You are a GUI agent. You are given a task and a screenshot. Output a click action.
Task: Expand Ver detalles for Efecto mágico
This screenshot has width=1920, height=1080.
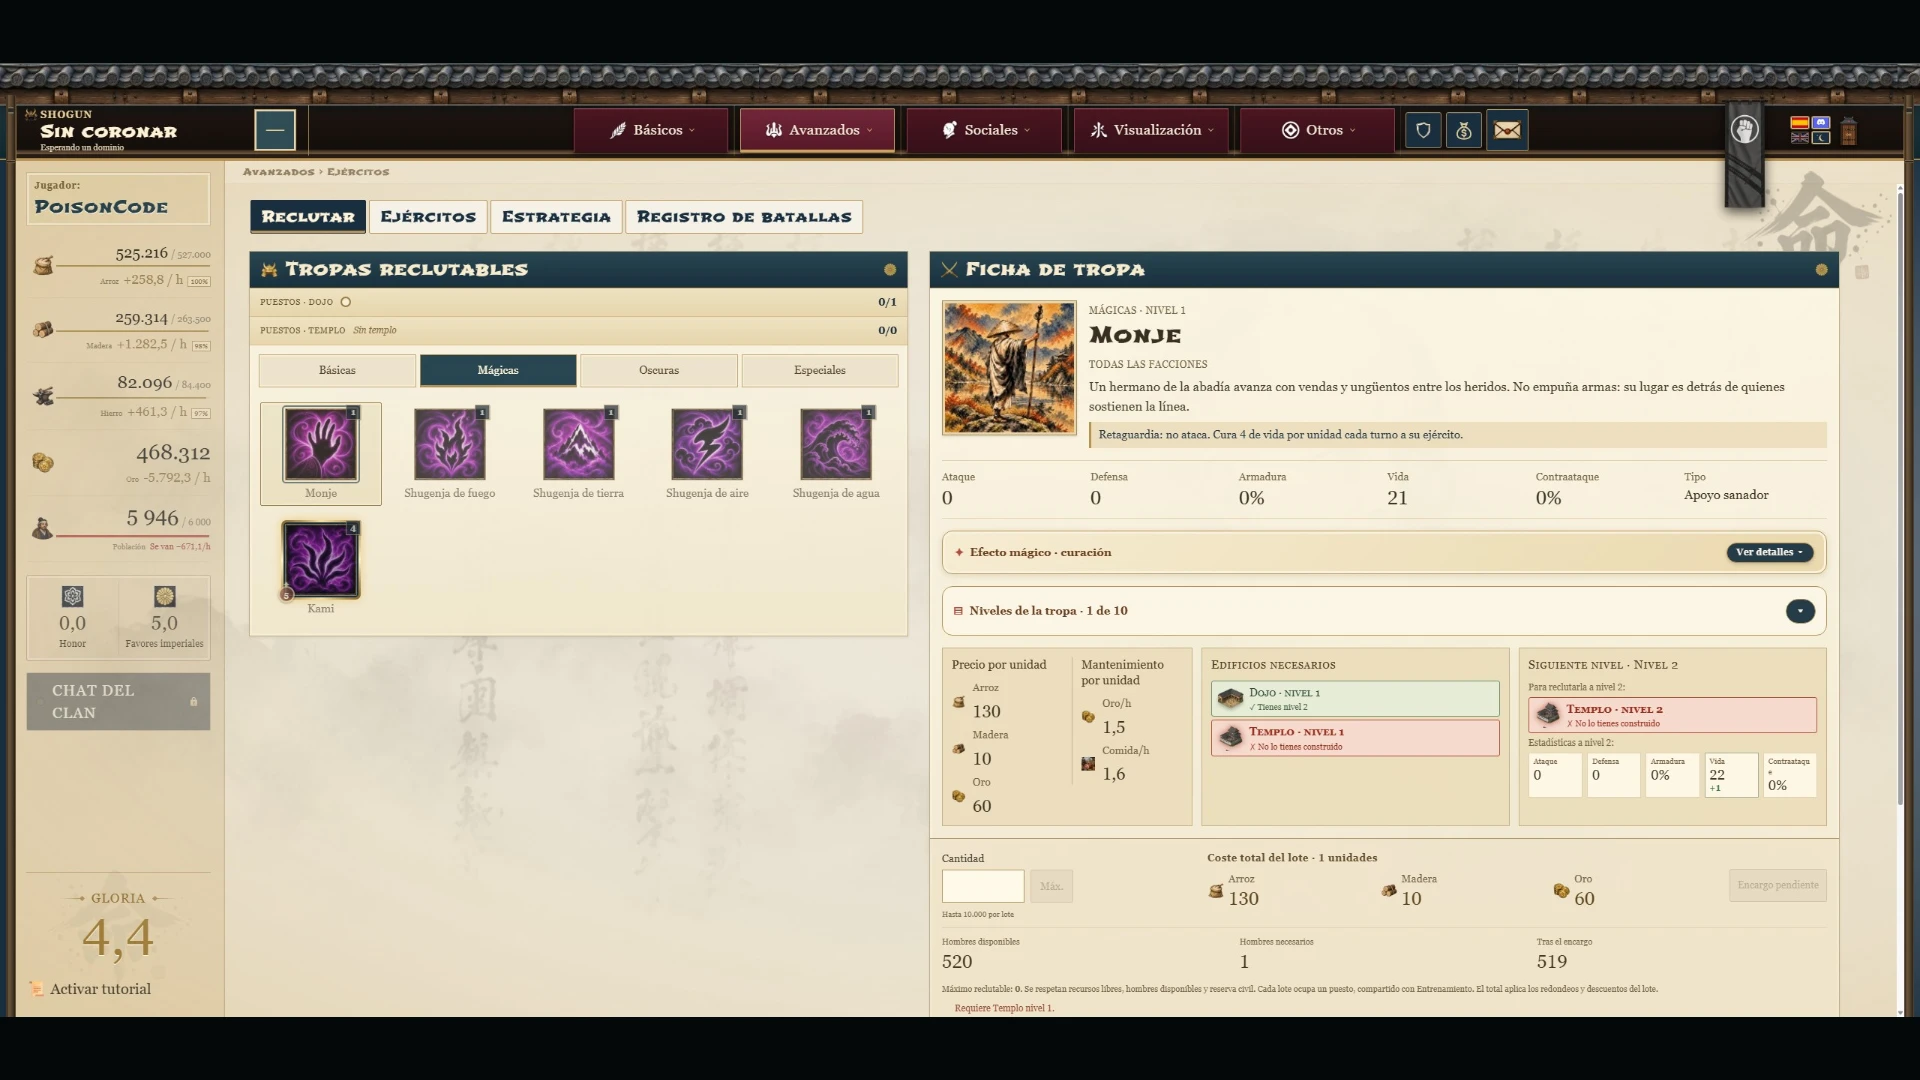click(x=1769, y=552)
